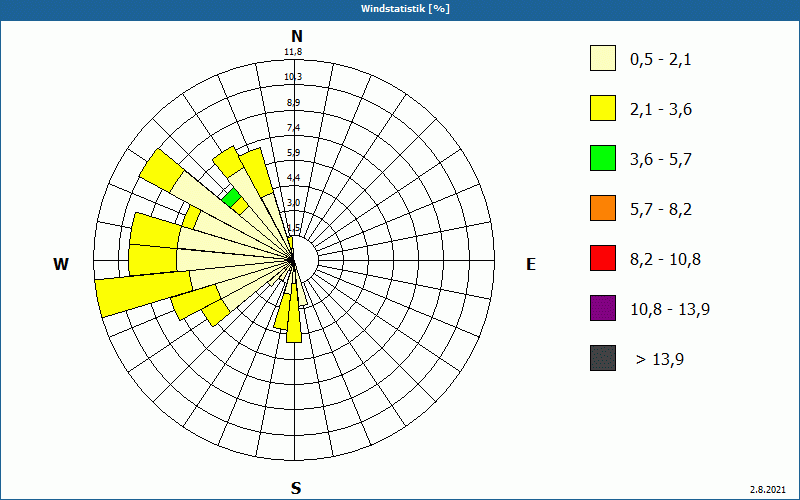The width and height of the screenshot is (800, 500).
Task: Click the '0,5 - 2,1' legend label
Action: point(661,60)
